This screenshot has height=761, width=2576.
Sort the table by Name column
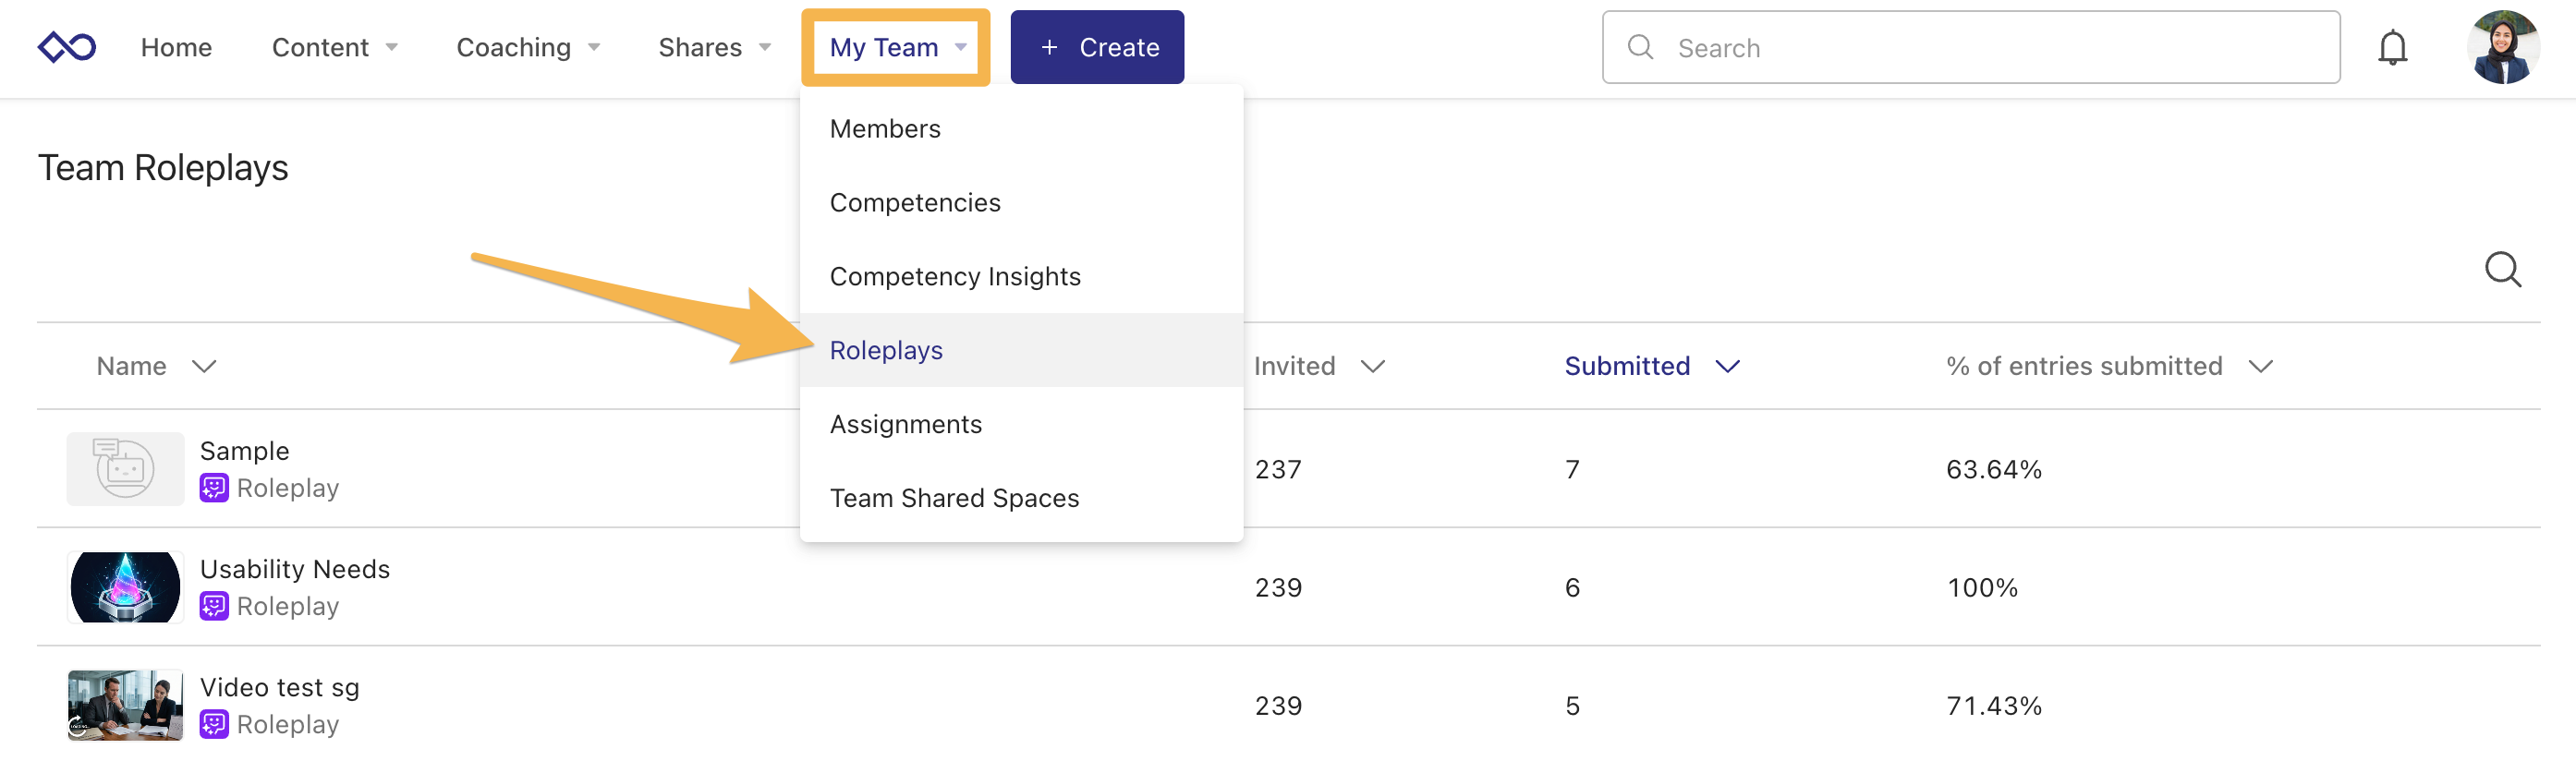point(155,366)
